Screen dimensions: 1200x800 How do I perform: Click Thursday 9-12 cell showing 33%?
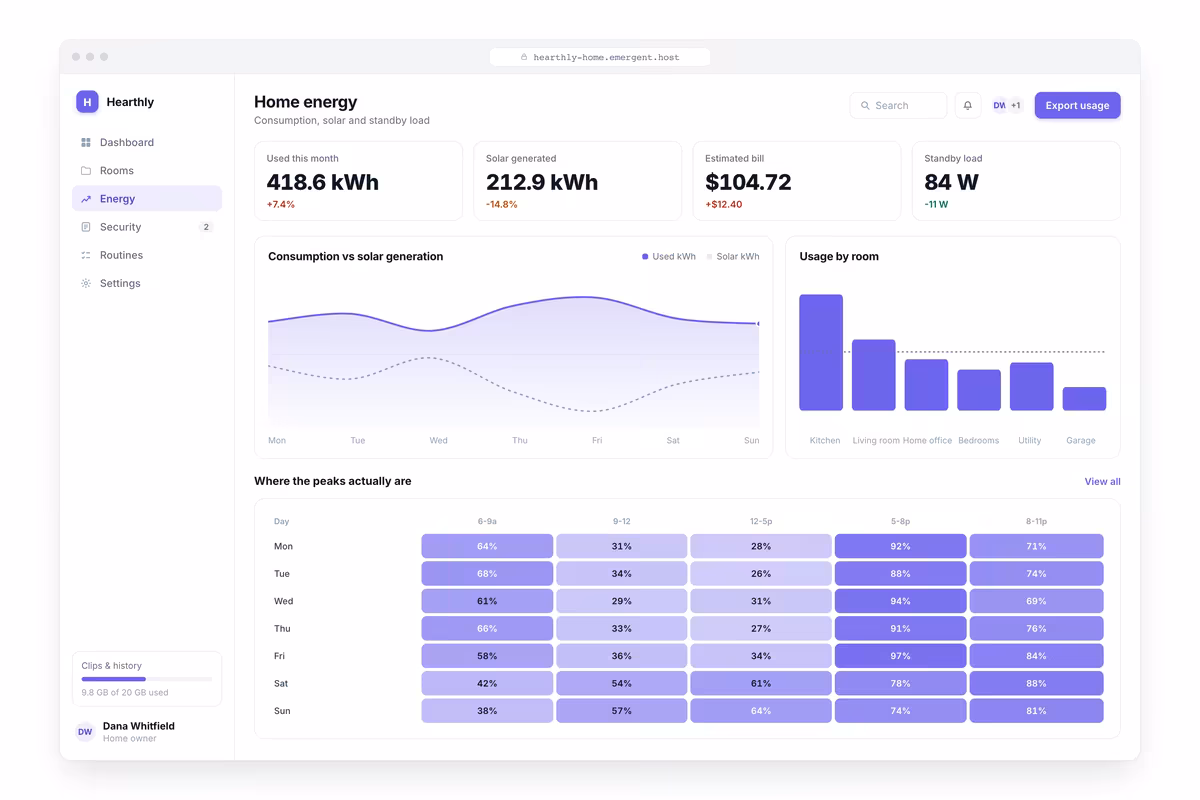pyautogui.click(x=621, y=629)
